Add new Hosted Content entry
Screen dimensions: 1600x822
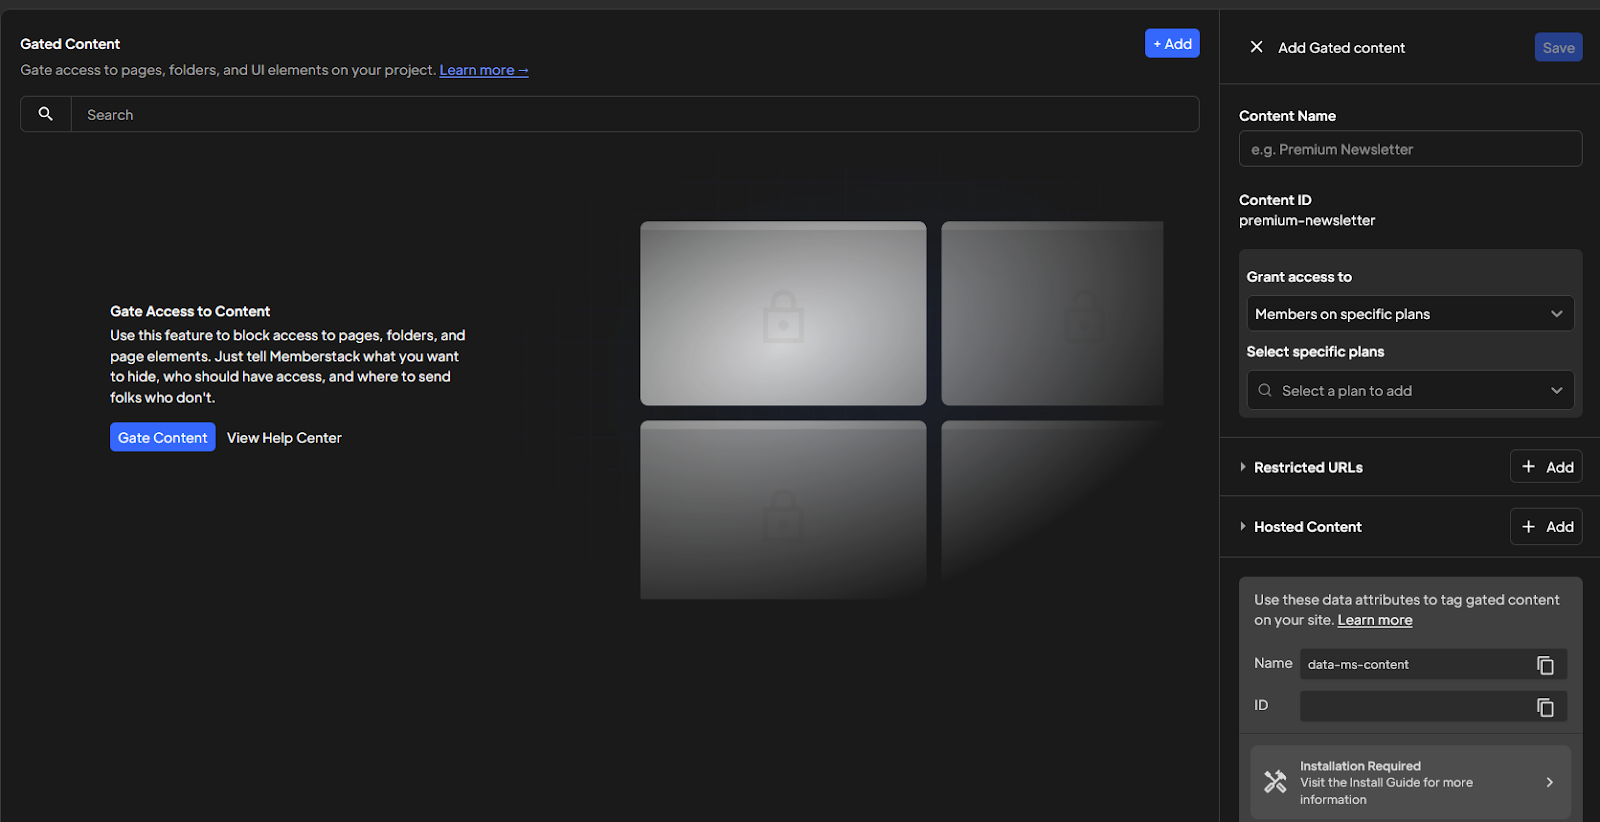point(1546,526)
